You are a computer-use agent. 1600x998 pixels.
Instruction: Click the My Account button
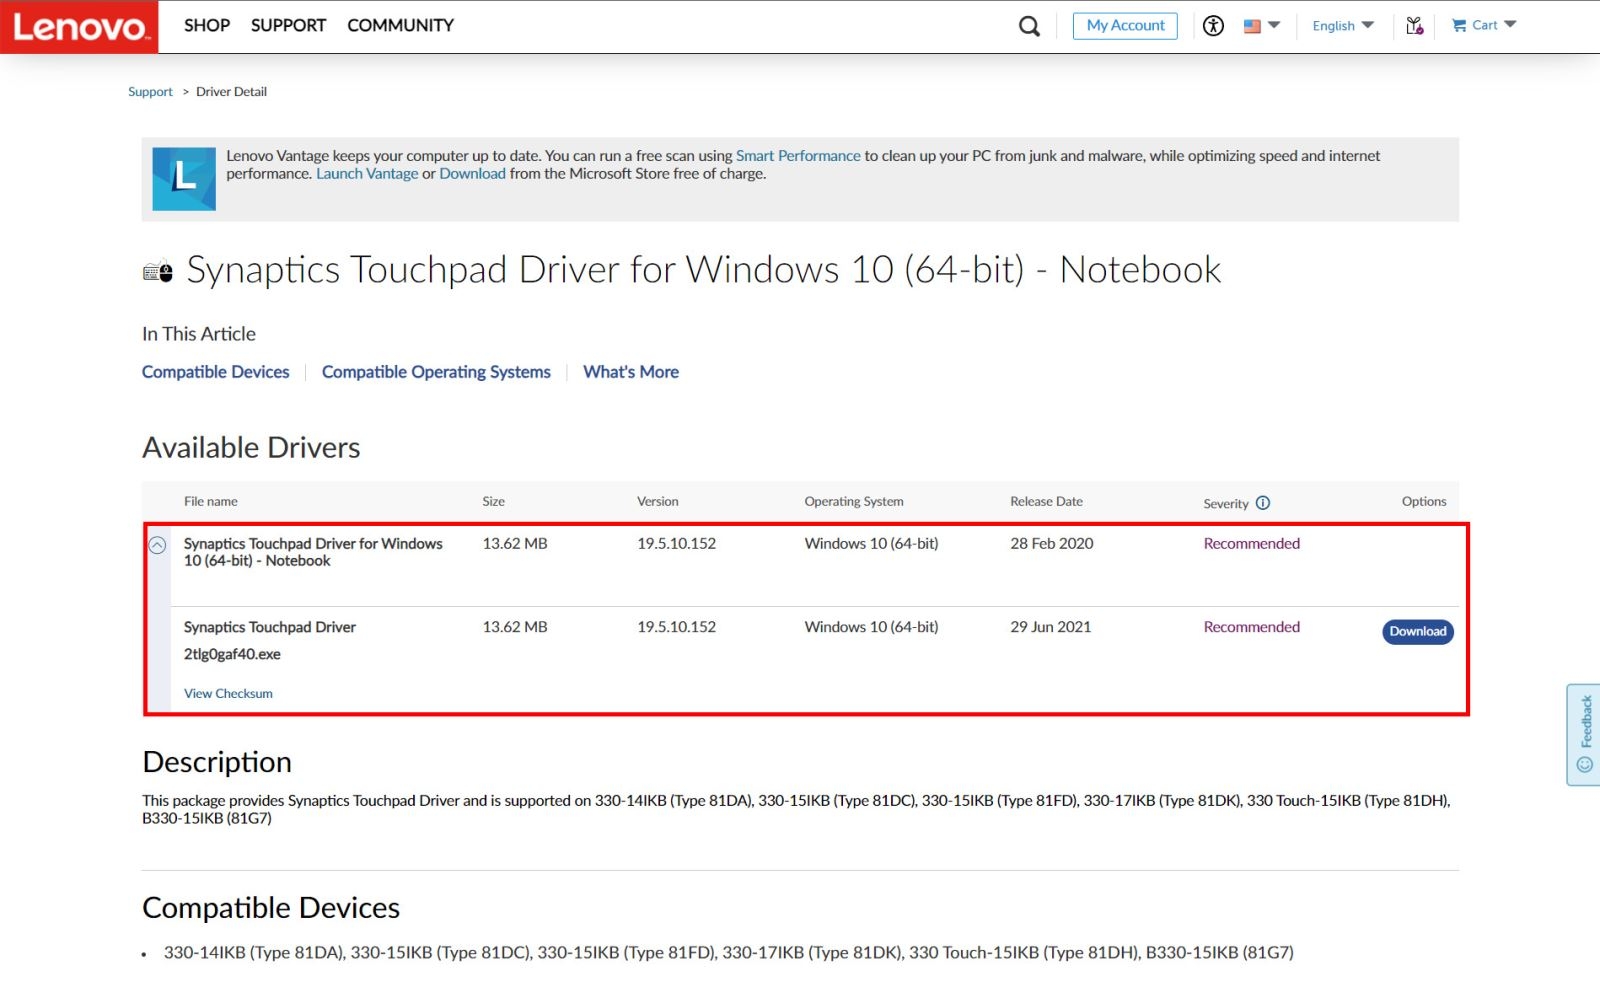click(1125, 26)
